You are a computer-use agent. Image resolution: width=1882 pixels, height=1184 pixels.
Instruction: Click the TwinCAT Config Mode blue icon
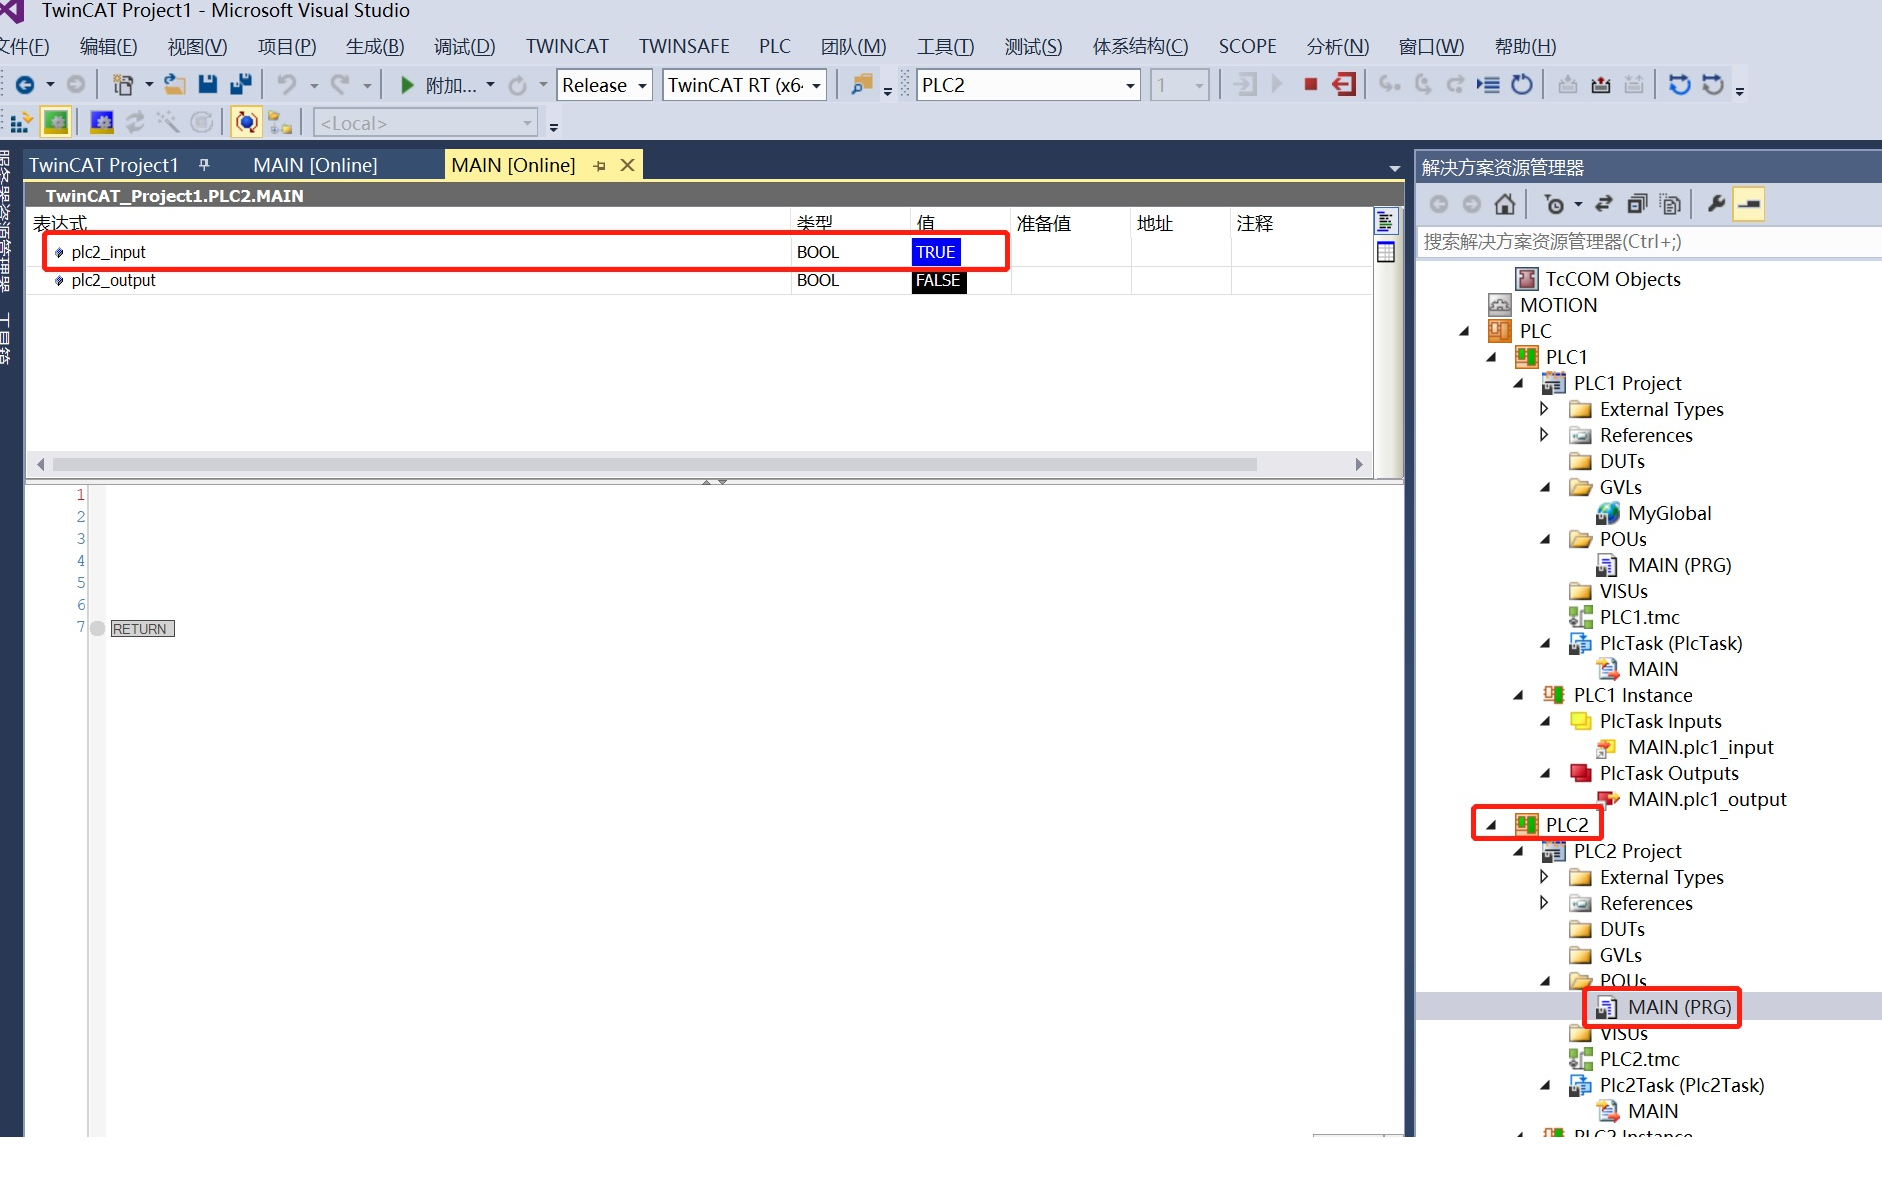(102, 122)
